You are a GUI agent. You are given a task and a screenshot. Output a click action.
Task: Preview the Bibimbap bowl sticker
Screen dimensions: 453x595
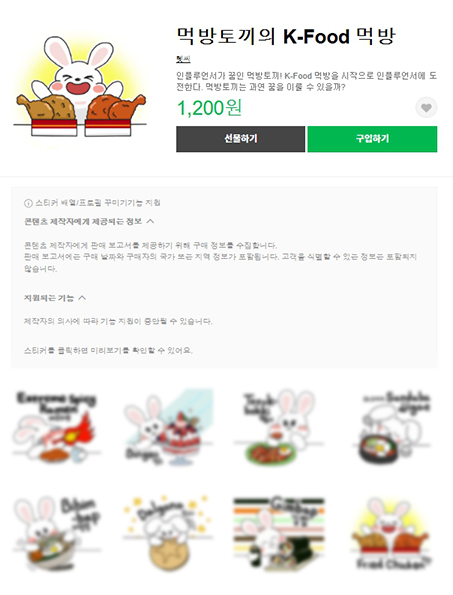pyautogui.click(x=57, y=533)
